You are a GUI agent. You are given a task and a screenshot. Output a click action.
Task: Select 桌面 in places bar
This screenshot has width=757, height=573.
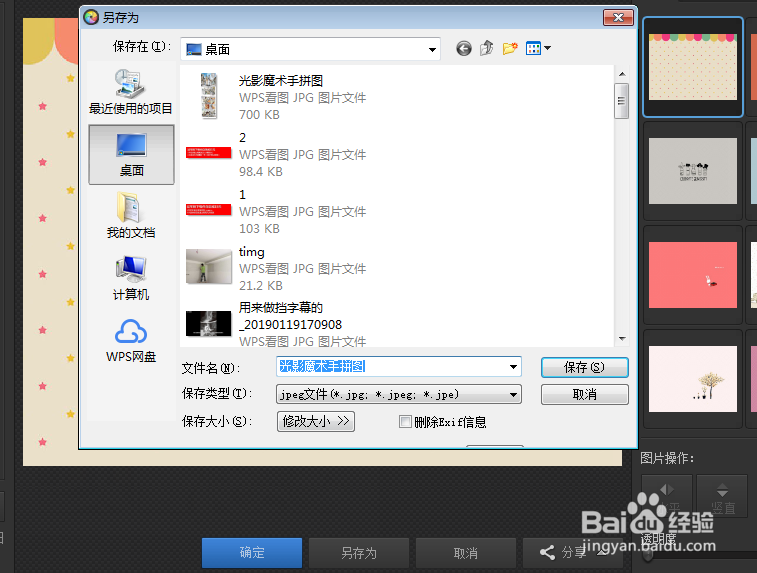pos(131,154)
